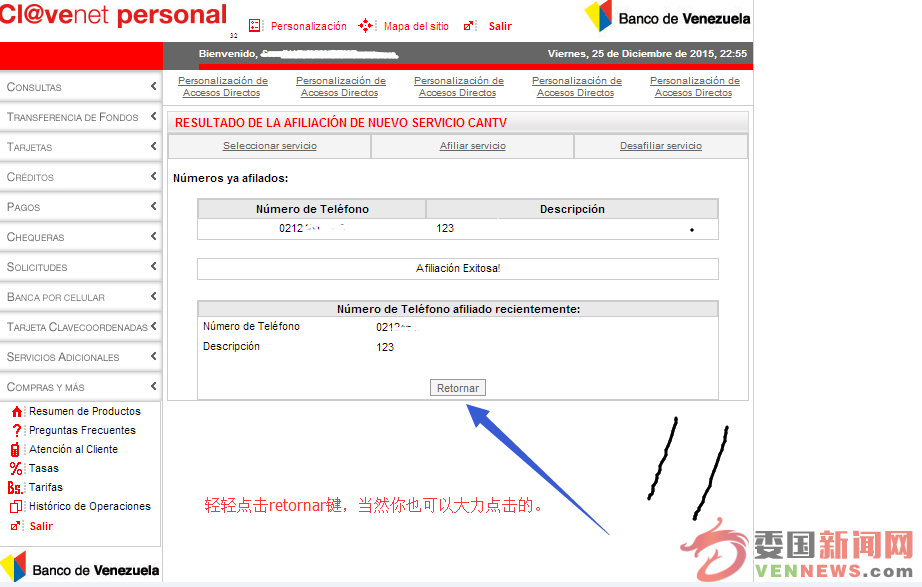Open the Tarifas link
The image size is (922, 587).
(46, 487)
